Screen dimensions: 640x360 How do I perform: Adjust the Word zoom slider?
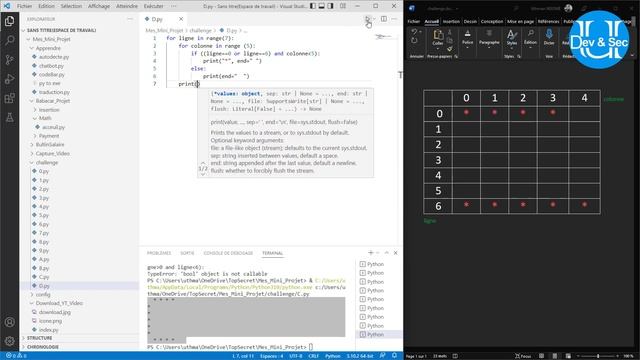click(x=598, y=356)
